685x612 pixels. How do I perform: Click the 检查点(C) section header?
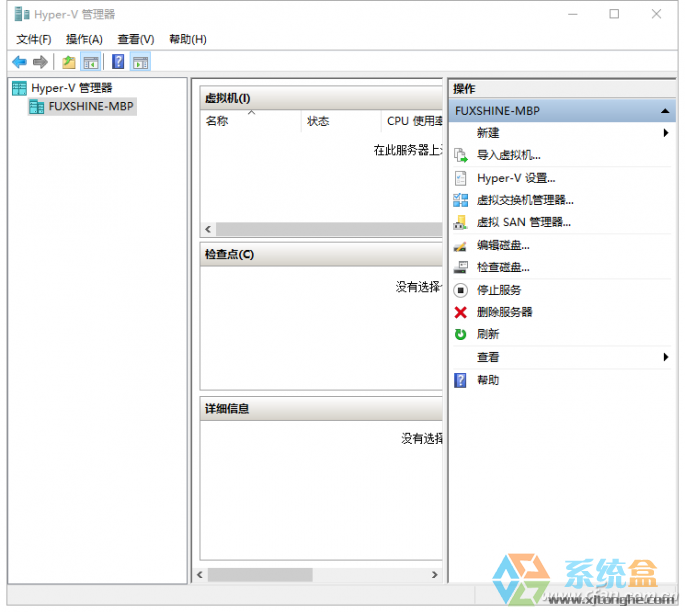(321, 255)
